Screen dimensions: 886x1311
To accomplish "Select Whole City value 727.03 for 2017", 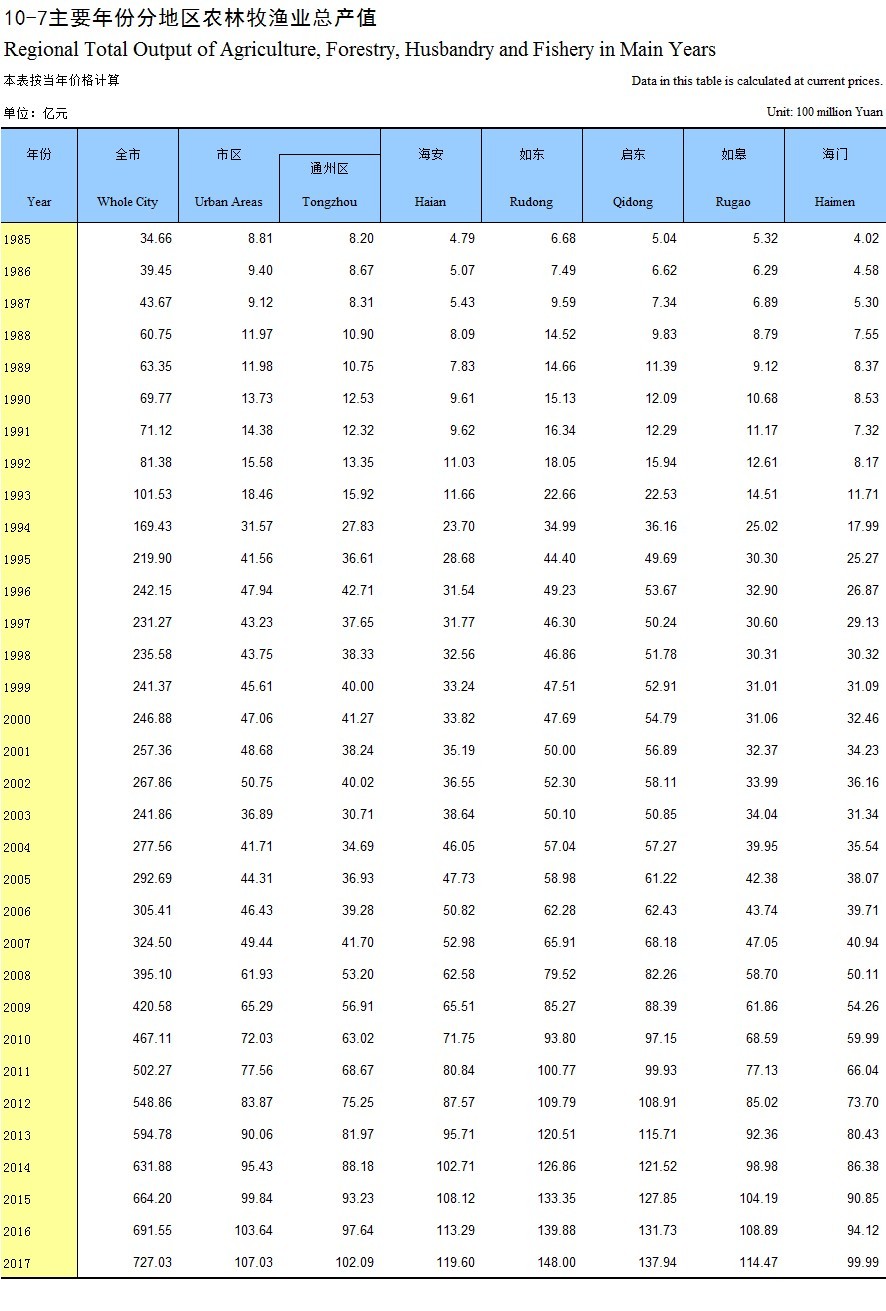I will [152, 1263].
